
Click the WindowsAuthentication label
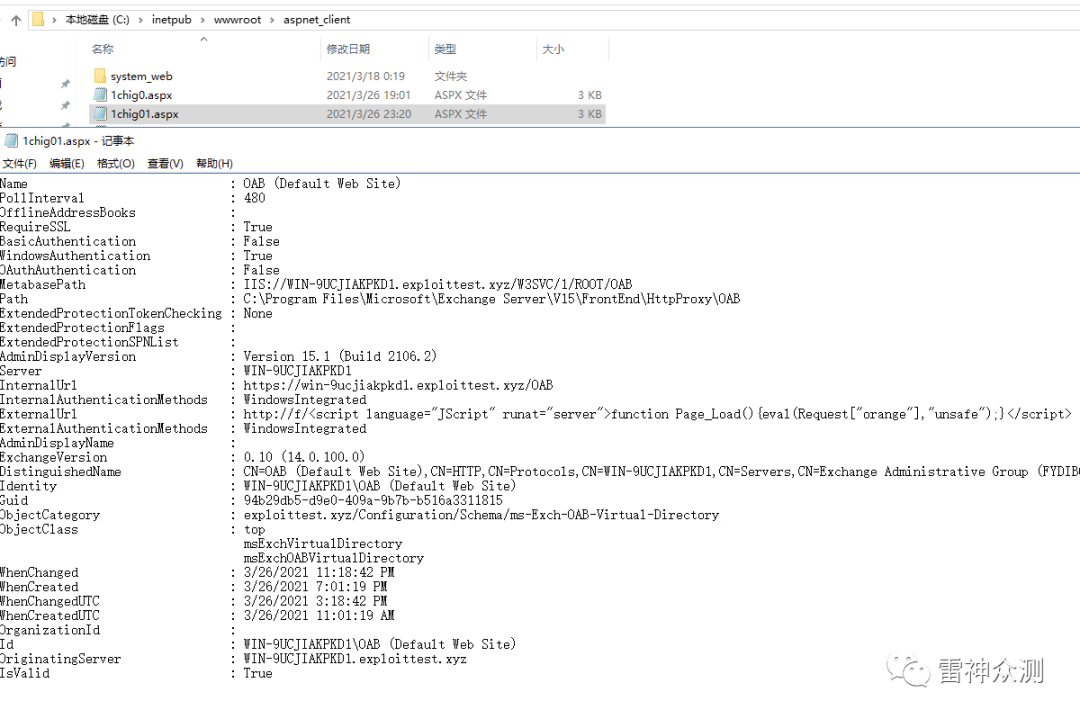pyautogui.click(x=75, y=256)
